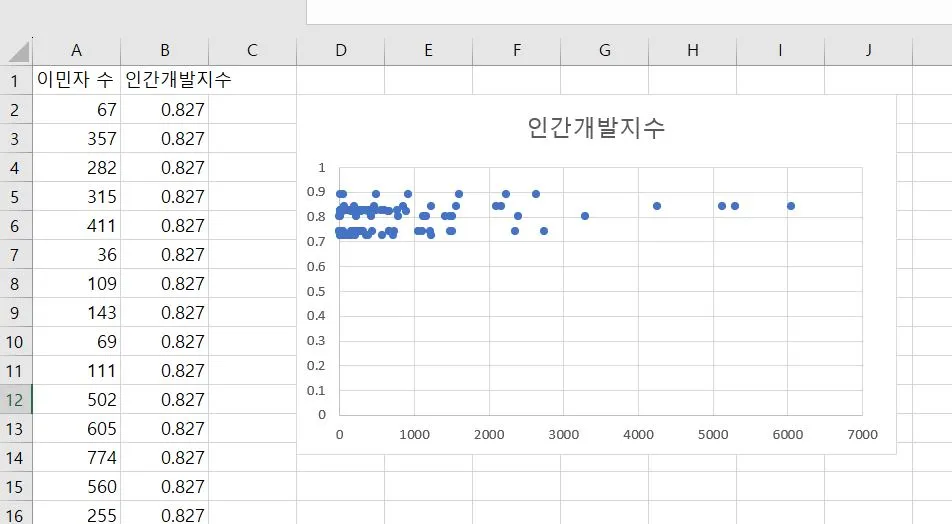Select column B header
This screenshot has height=524, width=952.
tap(165, 50)
